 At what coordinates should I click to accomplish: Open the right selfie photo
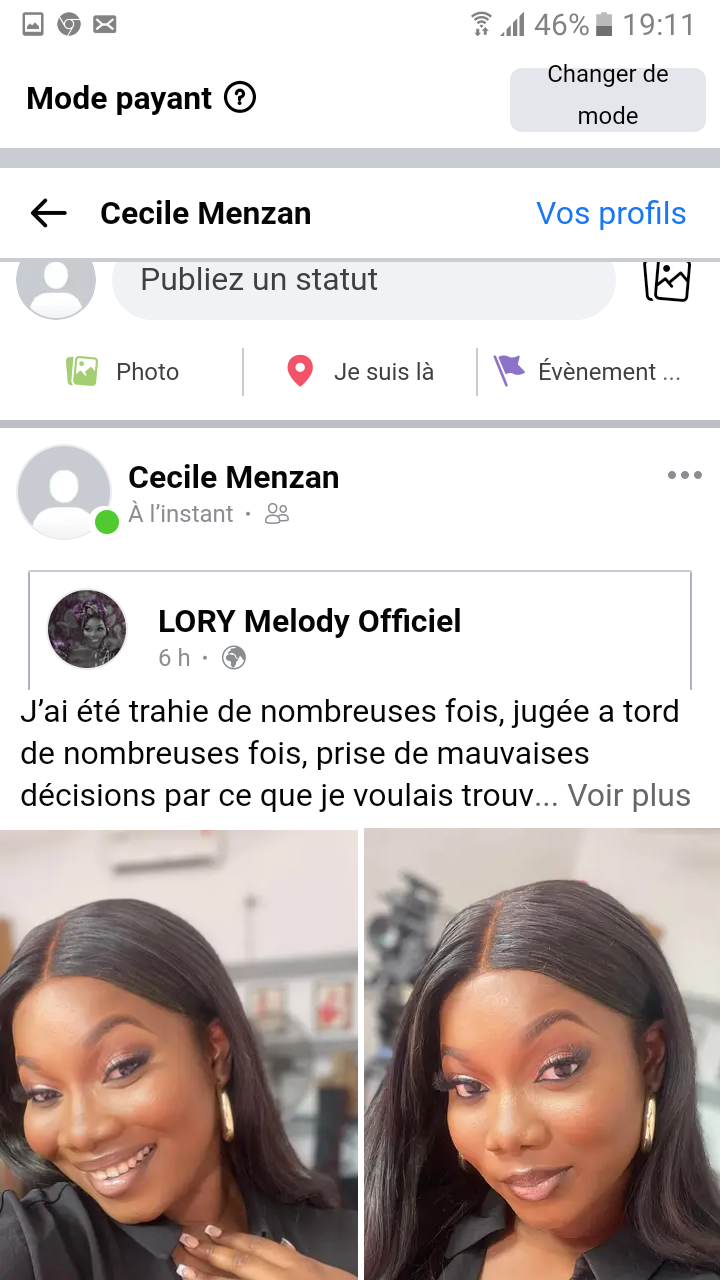coord(542,1054)
